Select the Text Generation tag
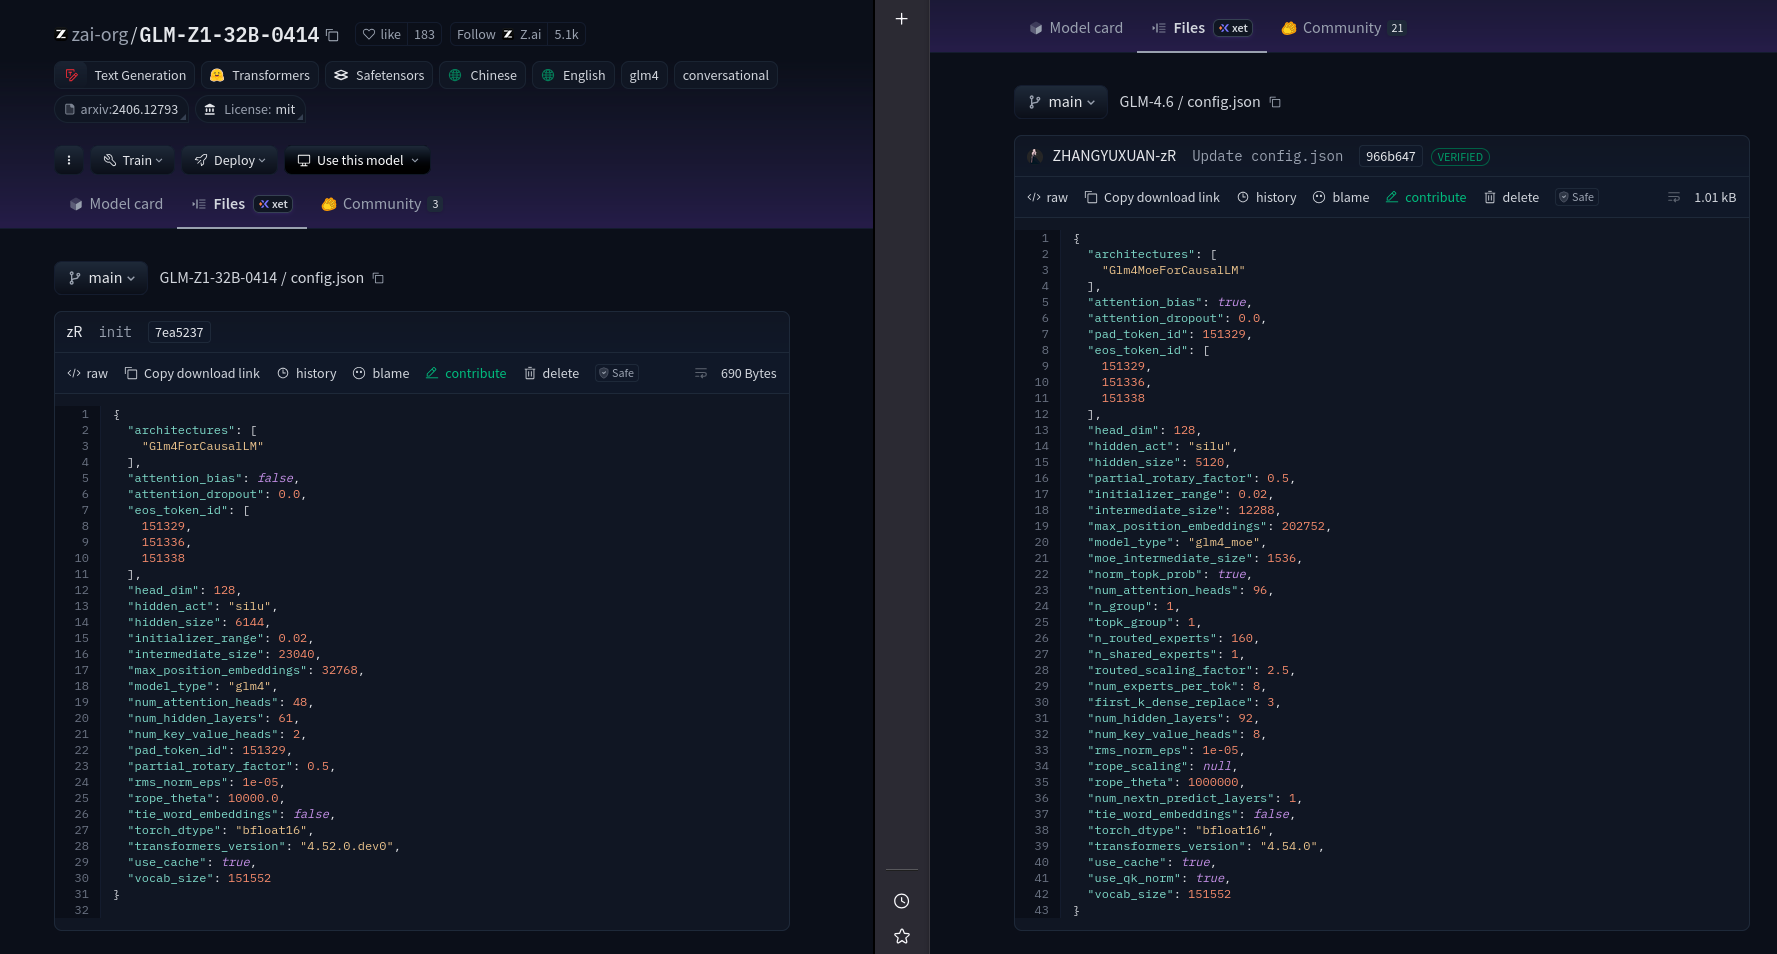1777x954 pixels. tap(126, 75)
